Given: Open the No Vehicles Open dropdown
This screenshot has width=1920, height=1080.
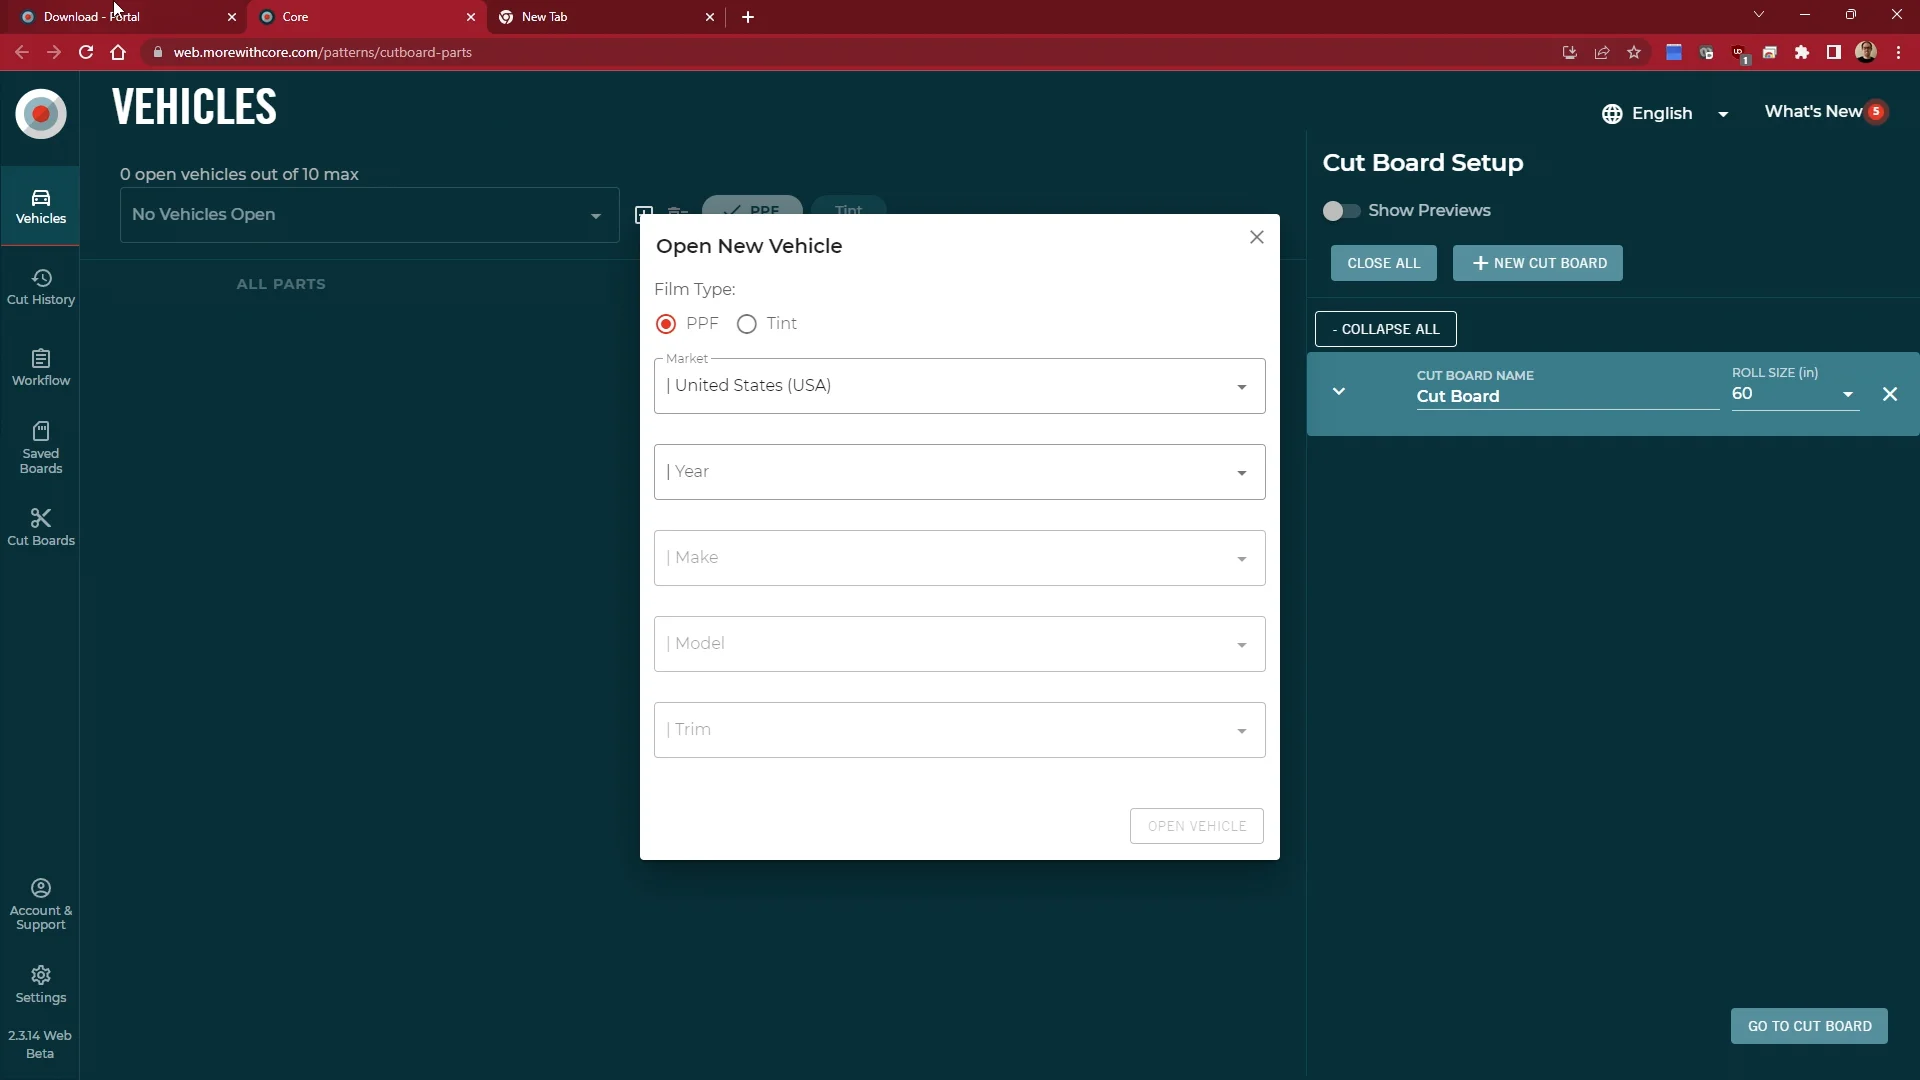Looking at the screenshot, I should (369, 215).
